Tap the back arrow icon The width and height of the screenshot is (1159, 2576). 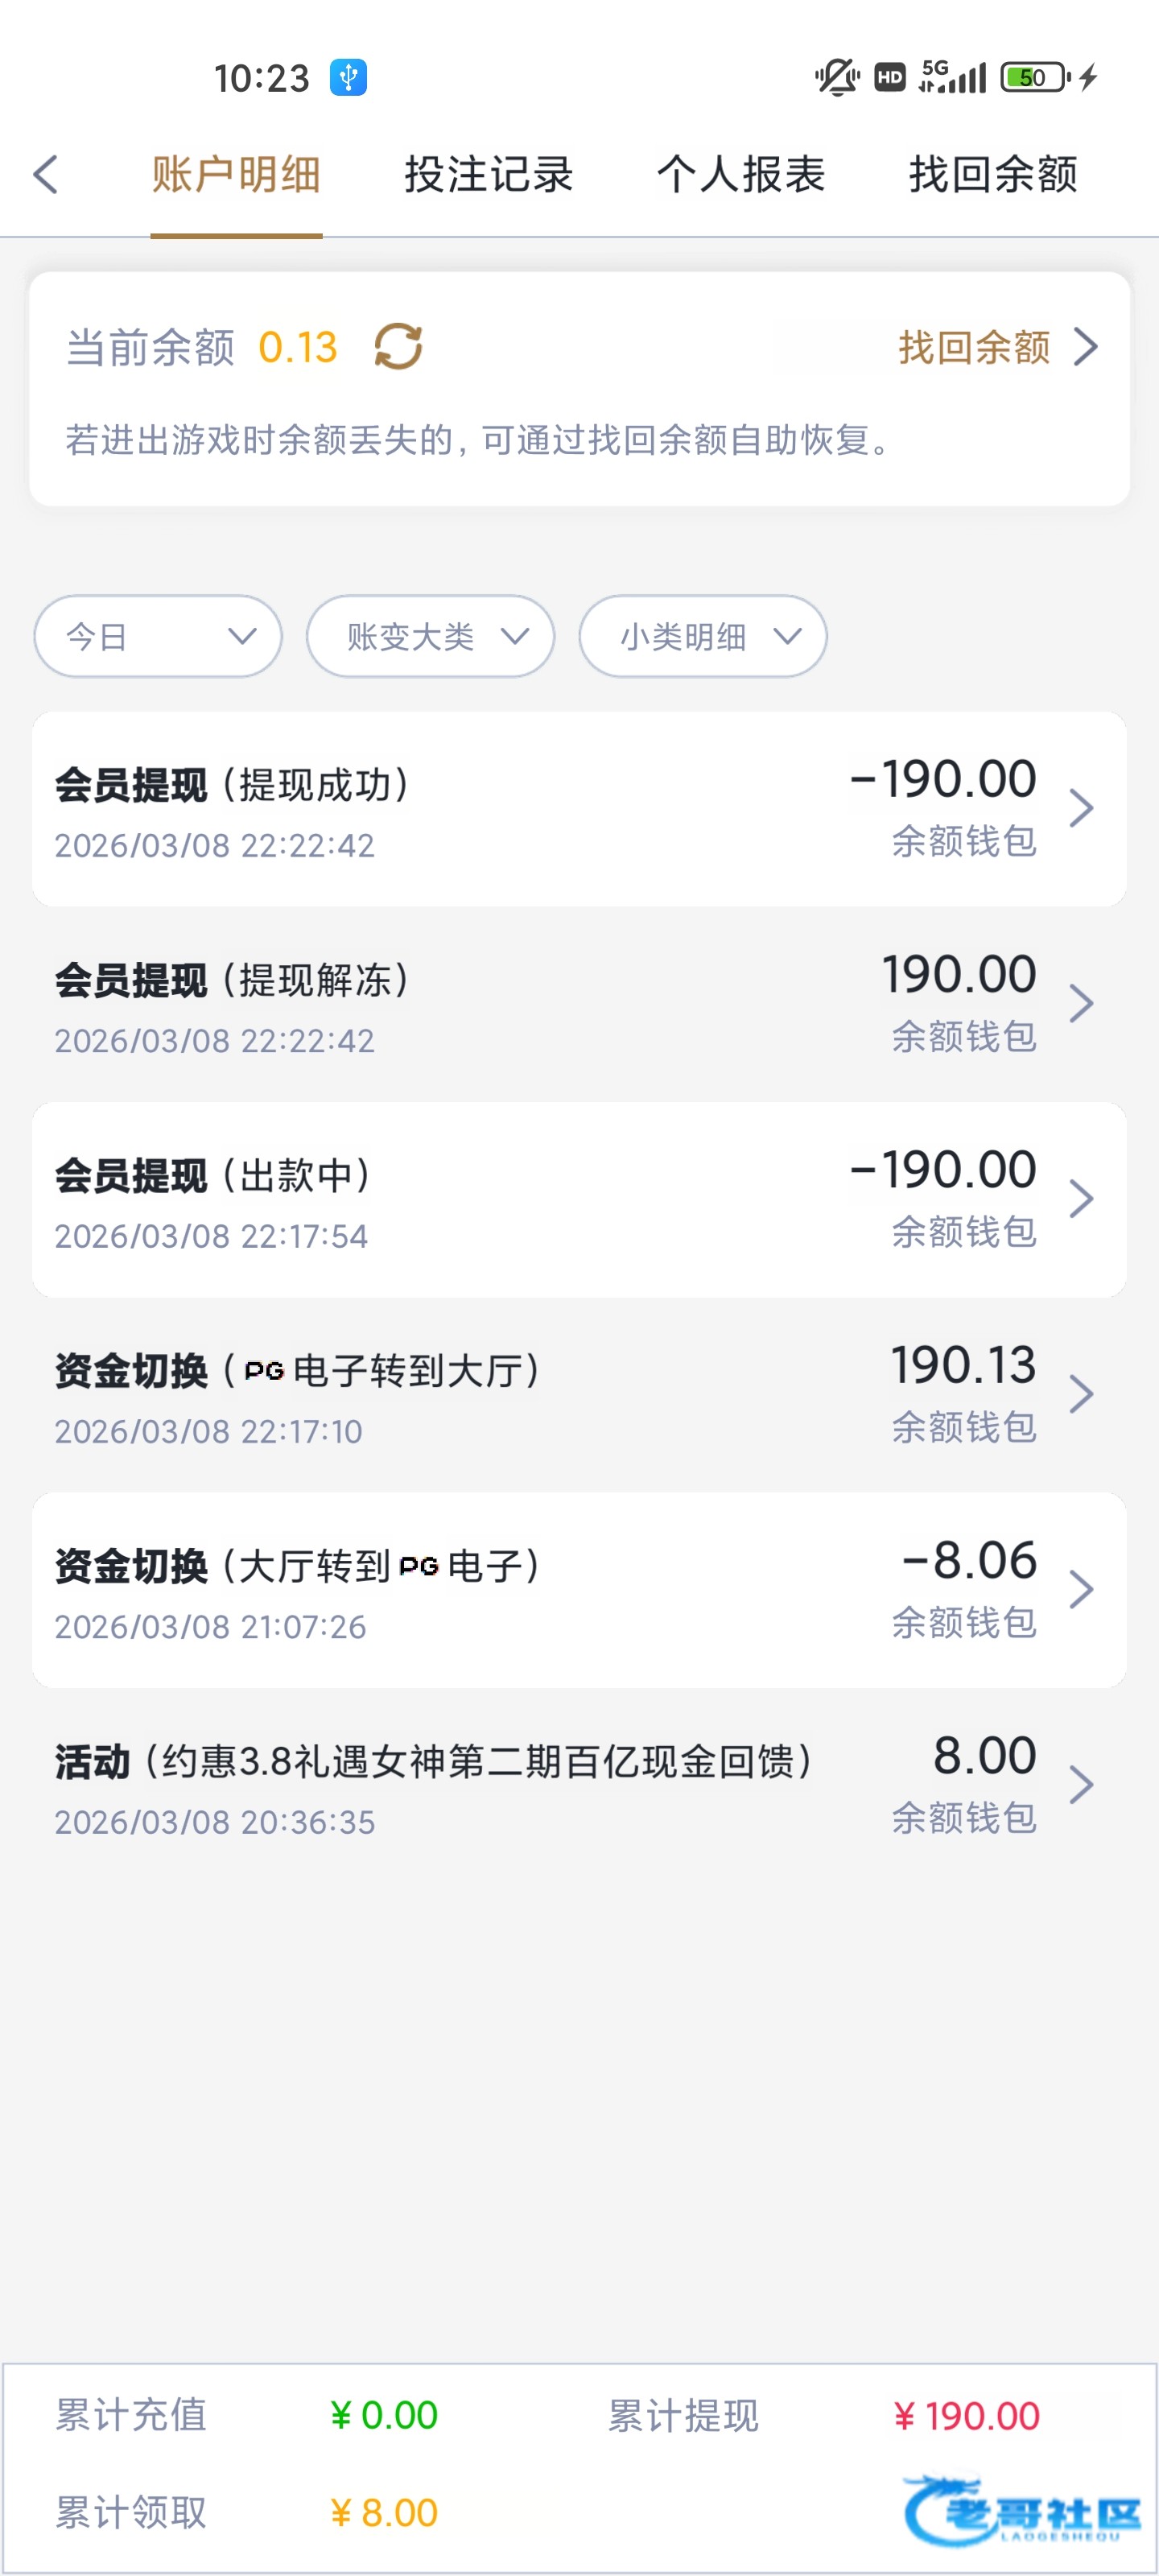47,174
